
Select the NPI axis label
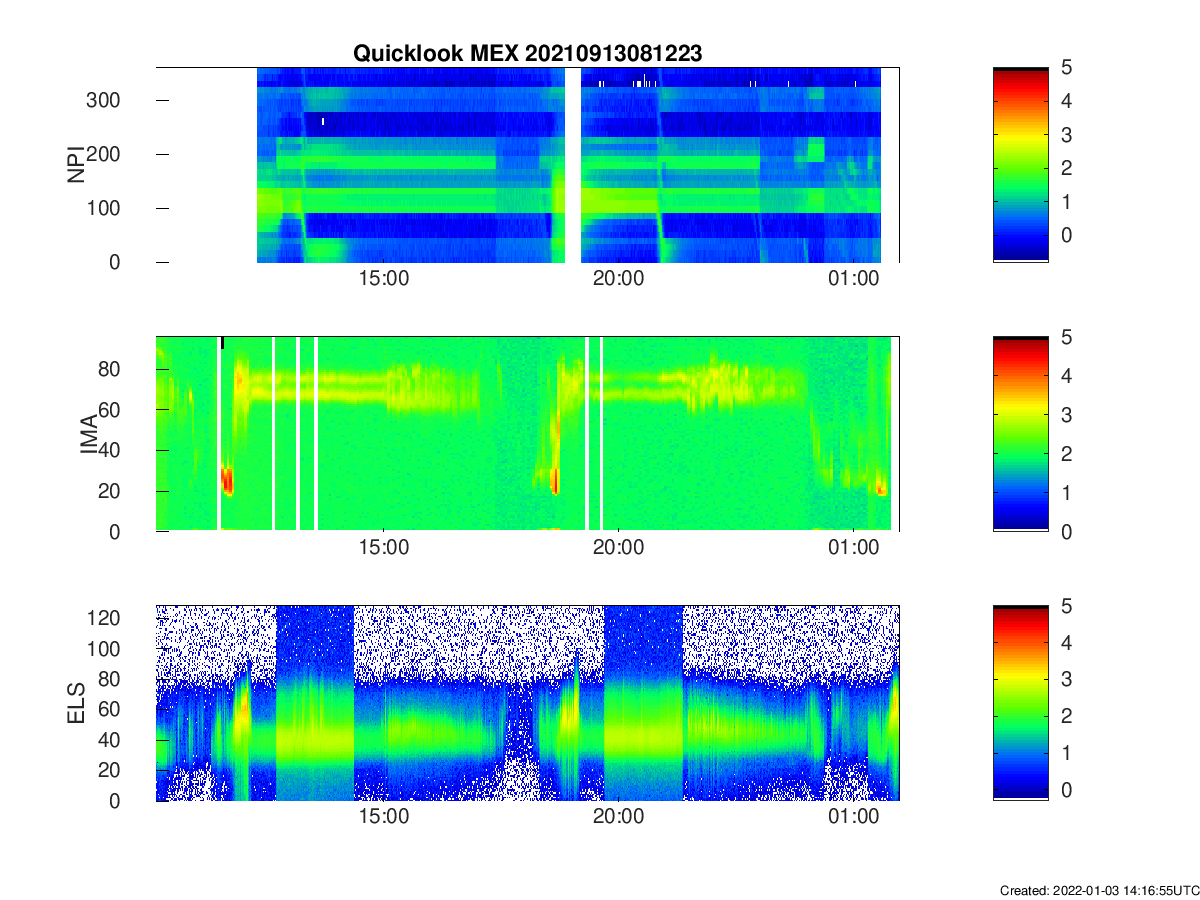pyautogui.click(x=76, y=165)
